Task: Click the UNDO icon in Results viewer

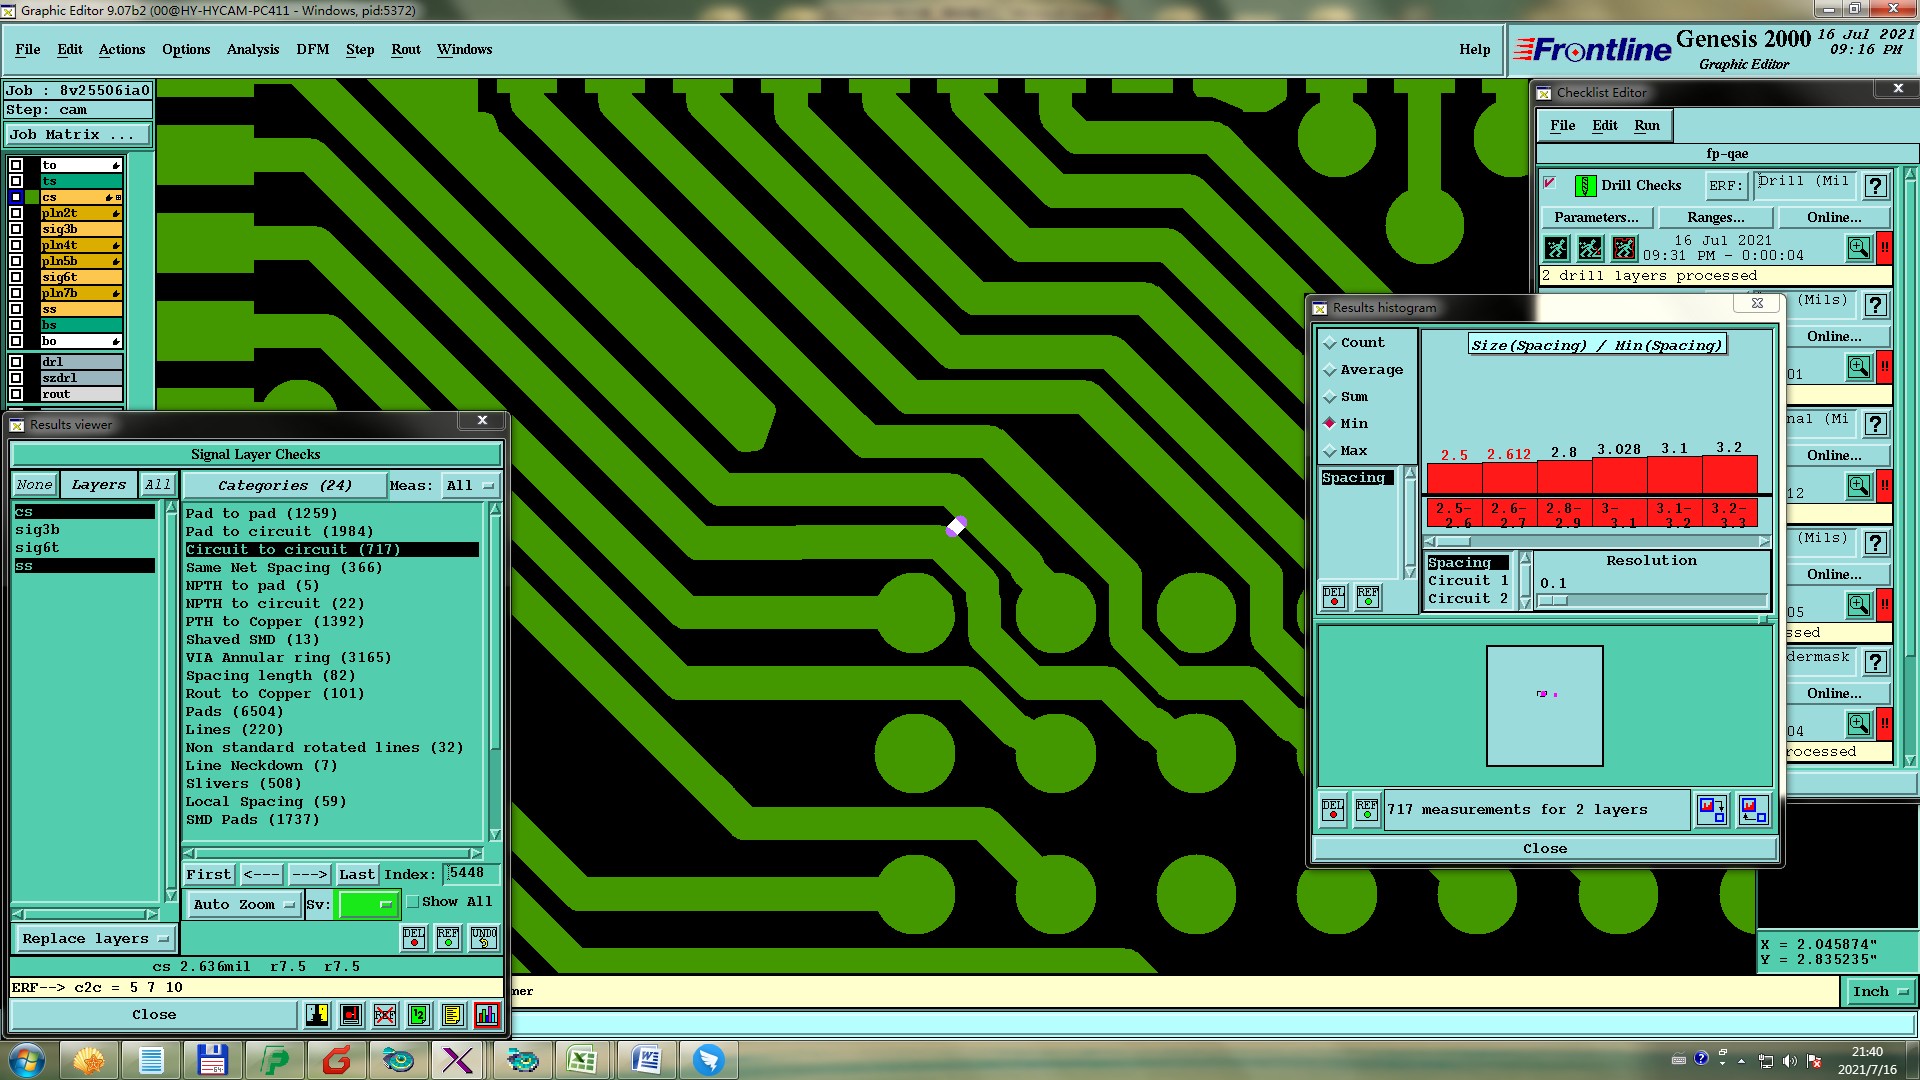Action: [x=484, y=938]
